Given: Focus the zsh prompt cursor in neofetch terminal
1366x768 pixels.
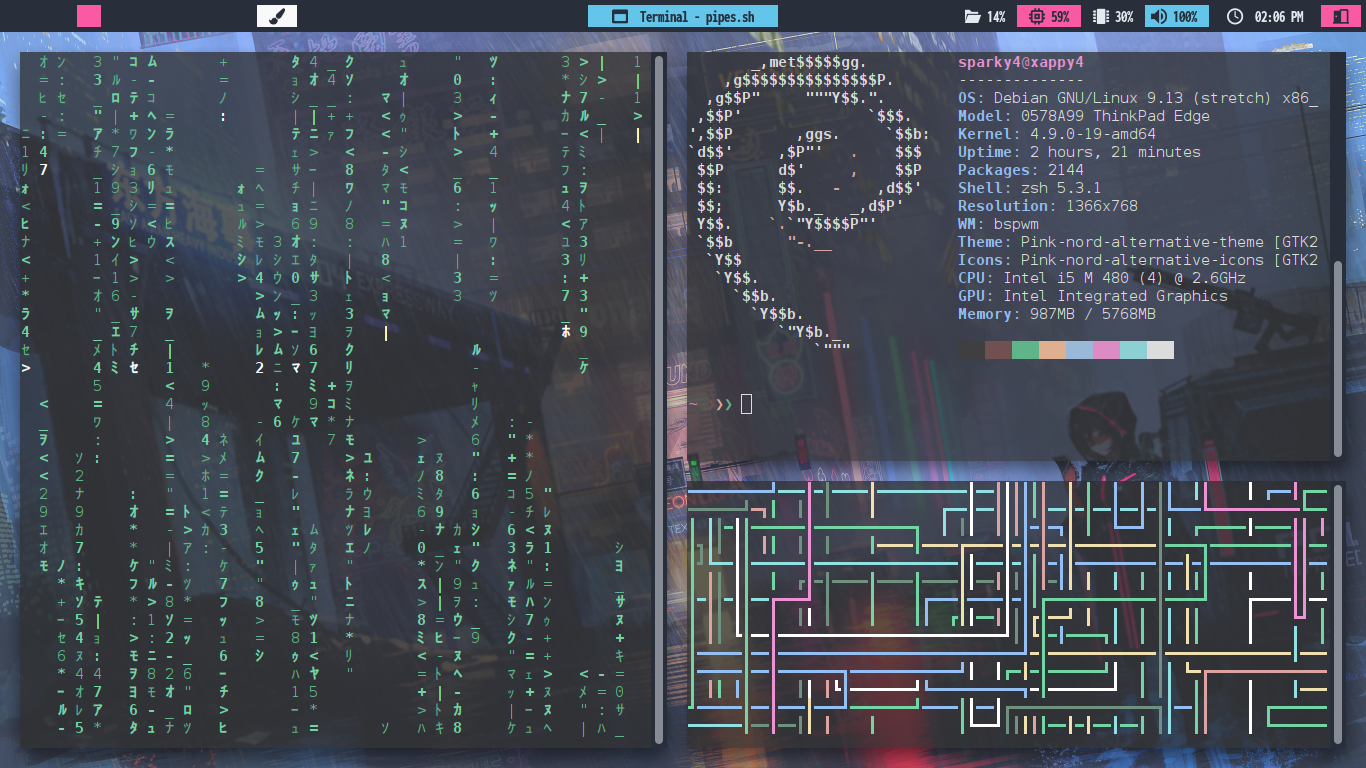Looking at the screenshot, I should click(746, 404).
